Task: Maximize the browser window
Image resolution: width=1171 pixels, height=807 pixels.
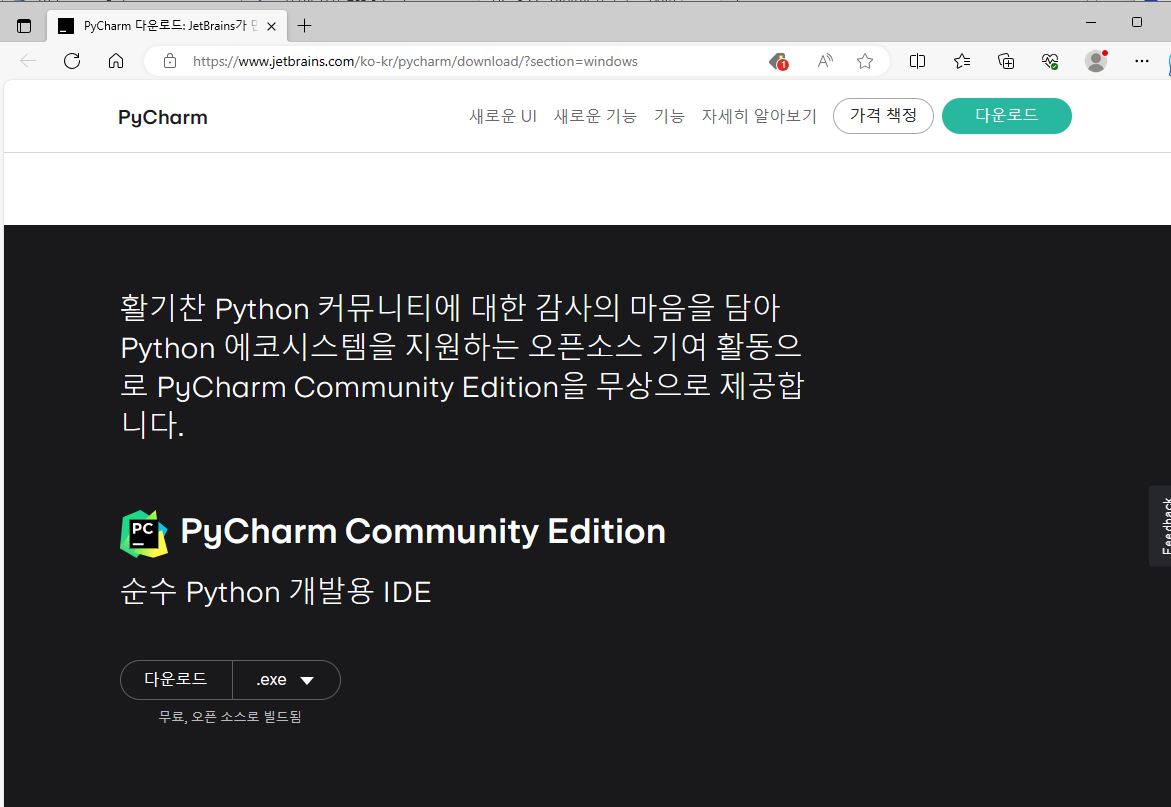Action: [1137, 22]
